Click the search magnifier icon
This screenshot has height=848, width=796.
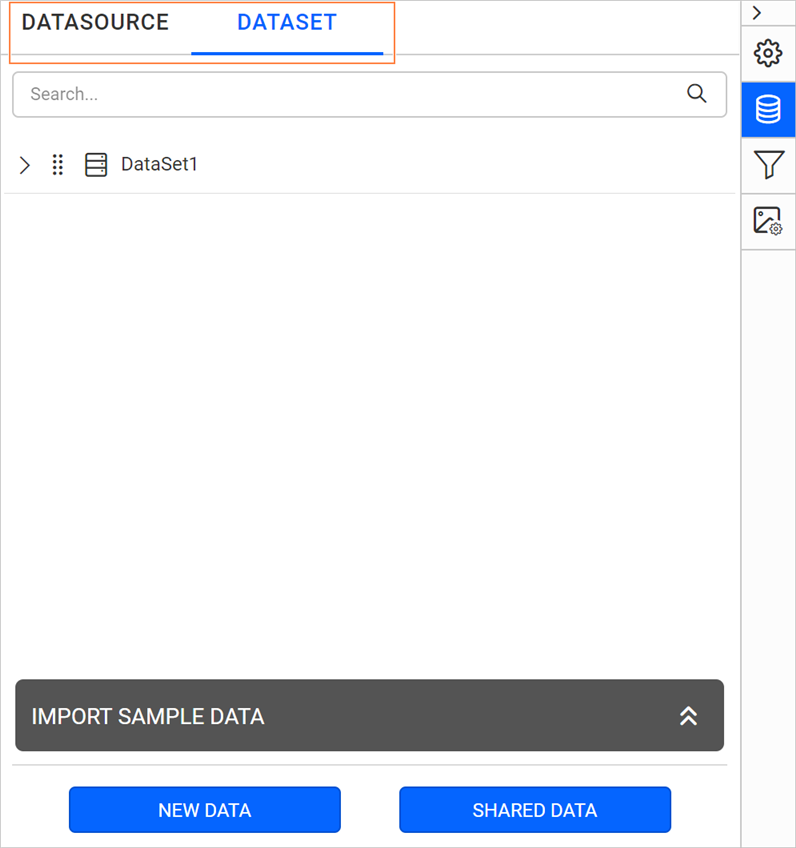click(697, 93)
